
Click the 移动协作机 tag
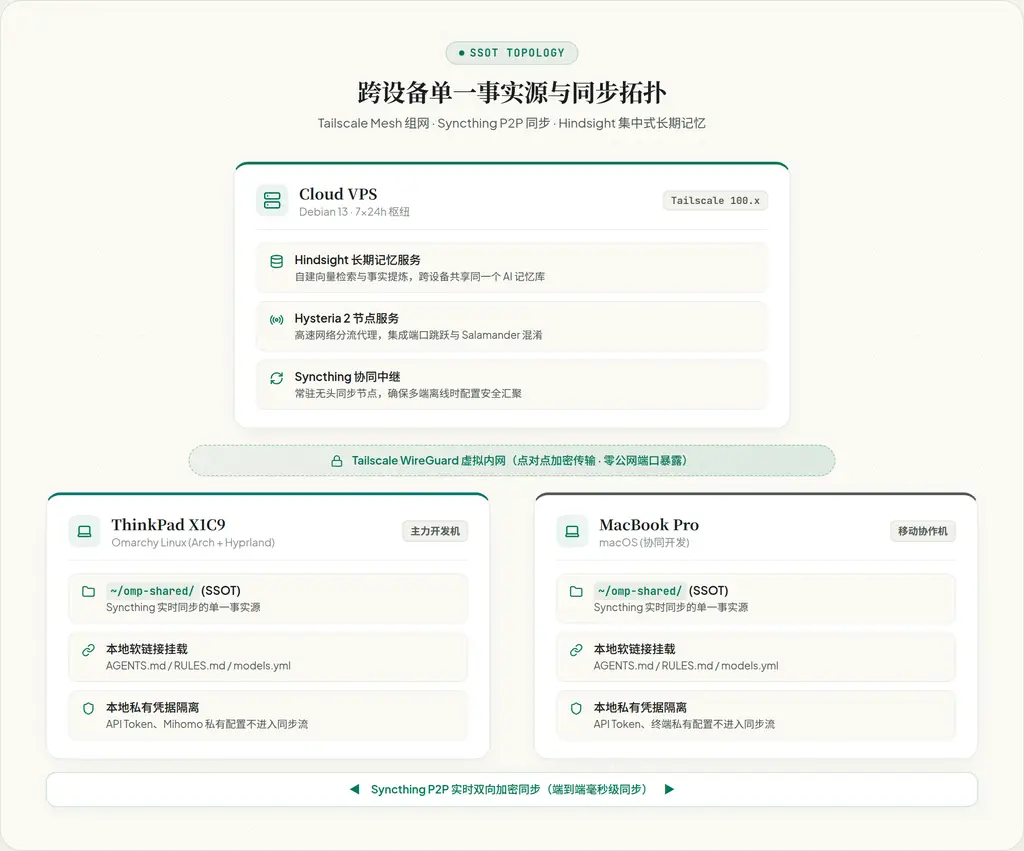tap(923, 531)
